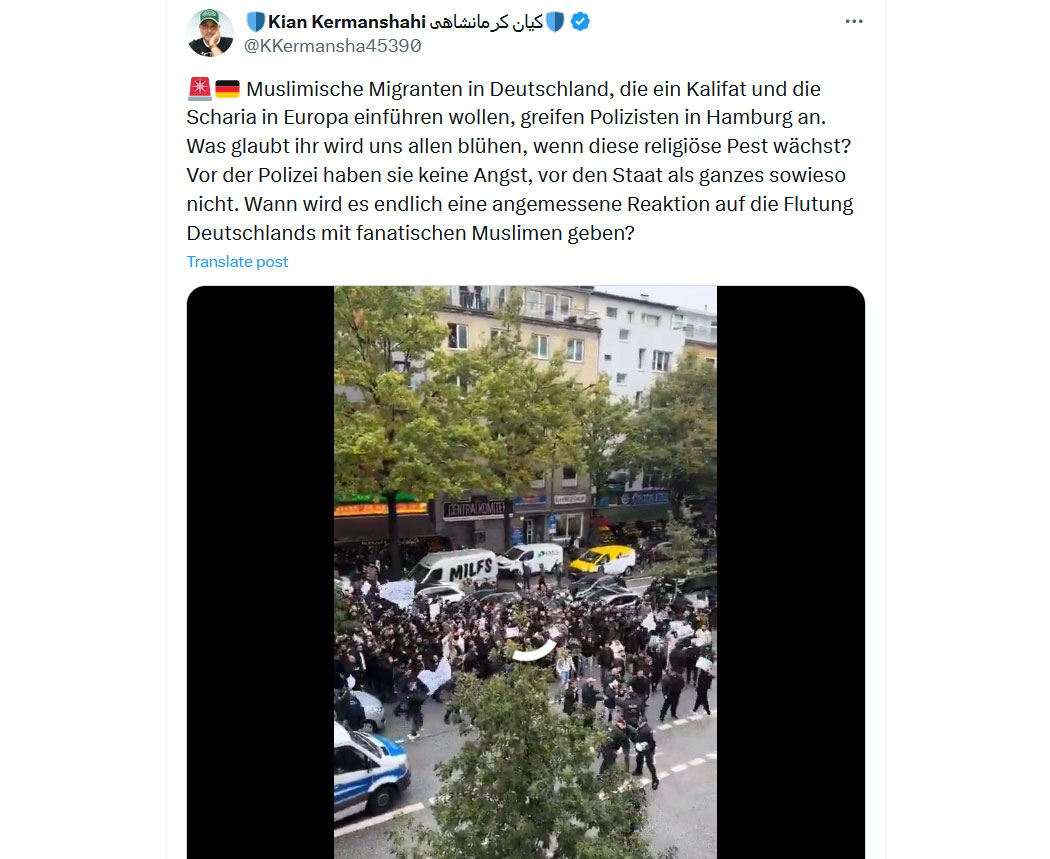The image size is (1050, 859).
Task: Click the German flag emoji
Action: tap(228, 89)
